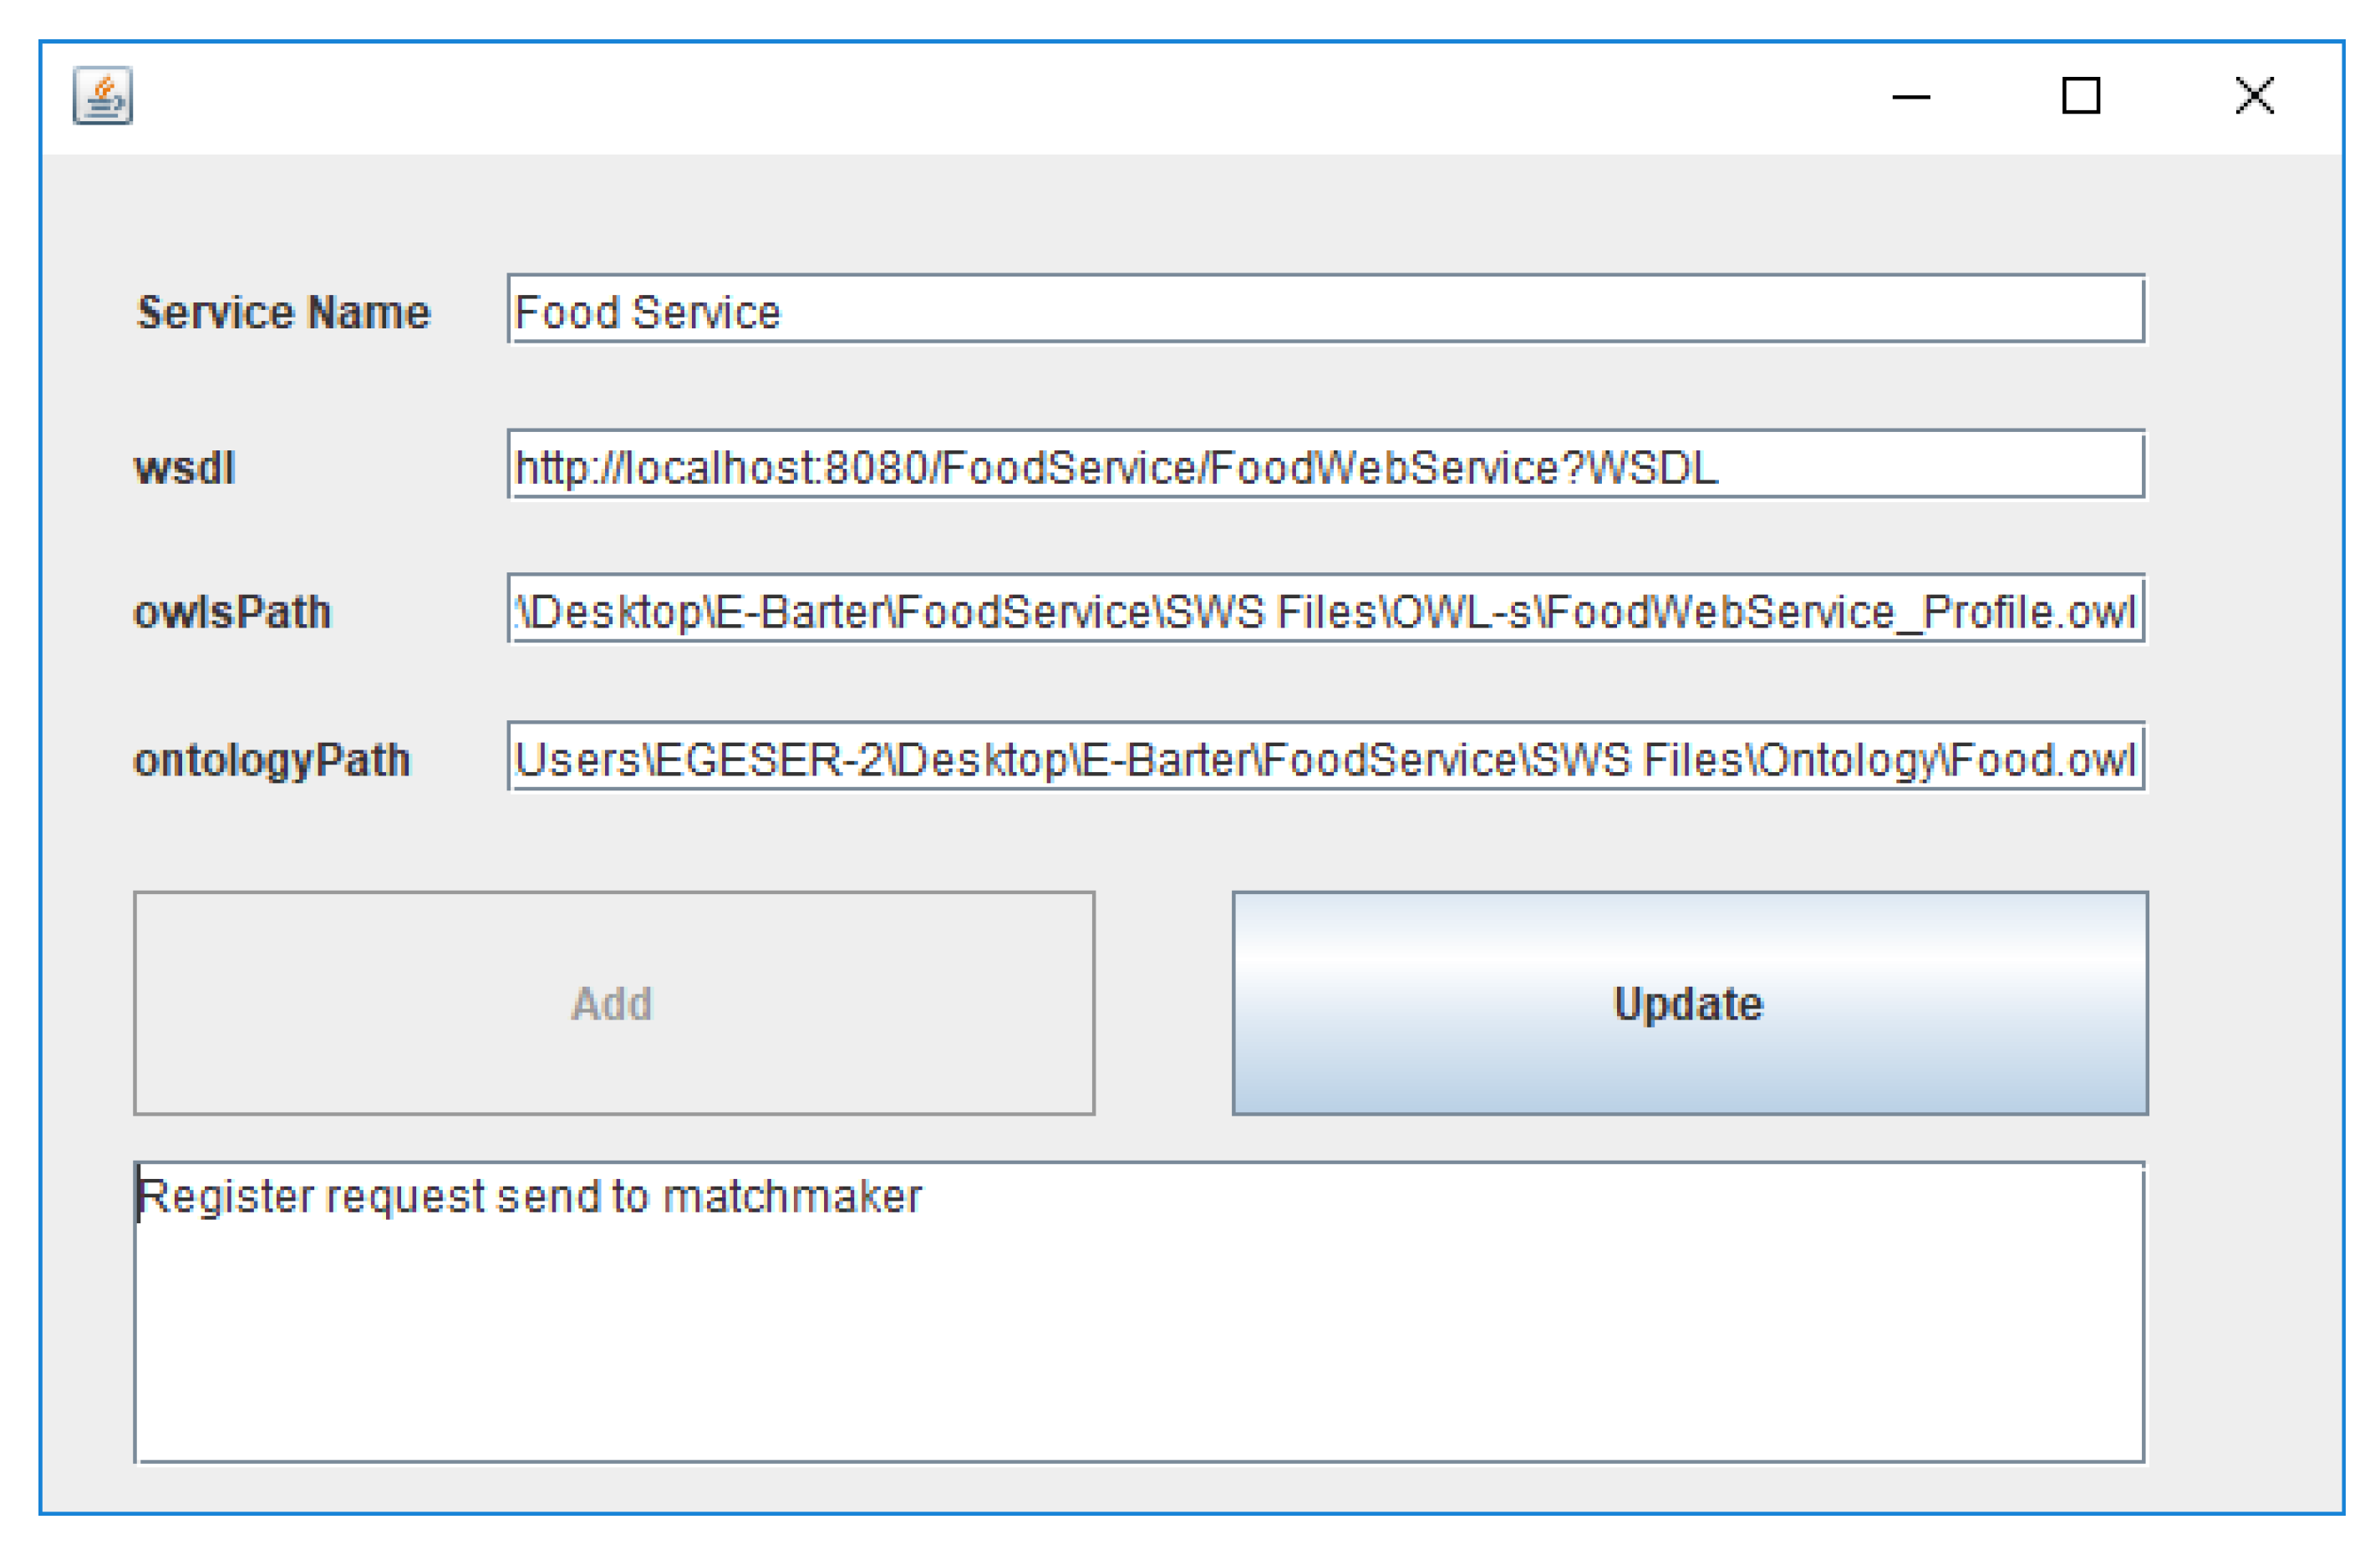Click the wsdl label
Image resolution: width=2380 pixels, height=1555 pixels.
coord(185,468)
